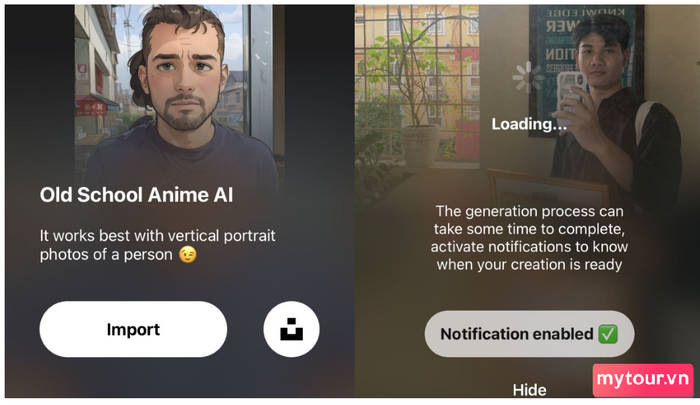Click the green checkmark emoji

[x=608, y=334]
